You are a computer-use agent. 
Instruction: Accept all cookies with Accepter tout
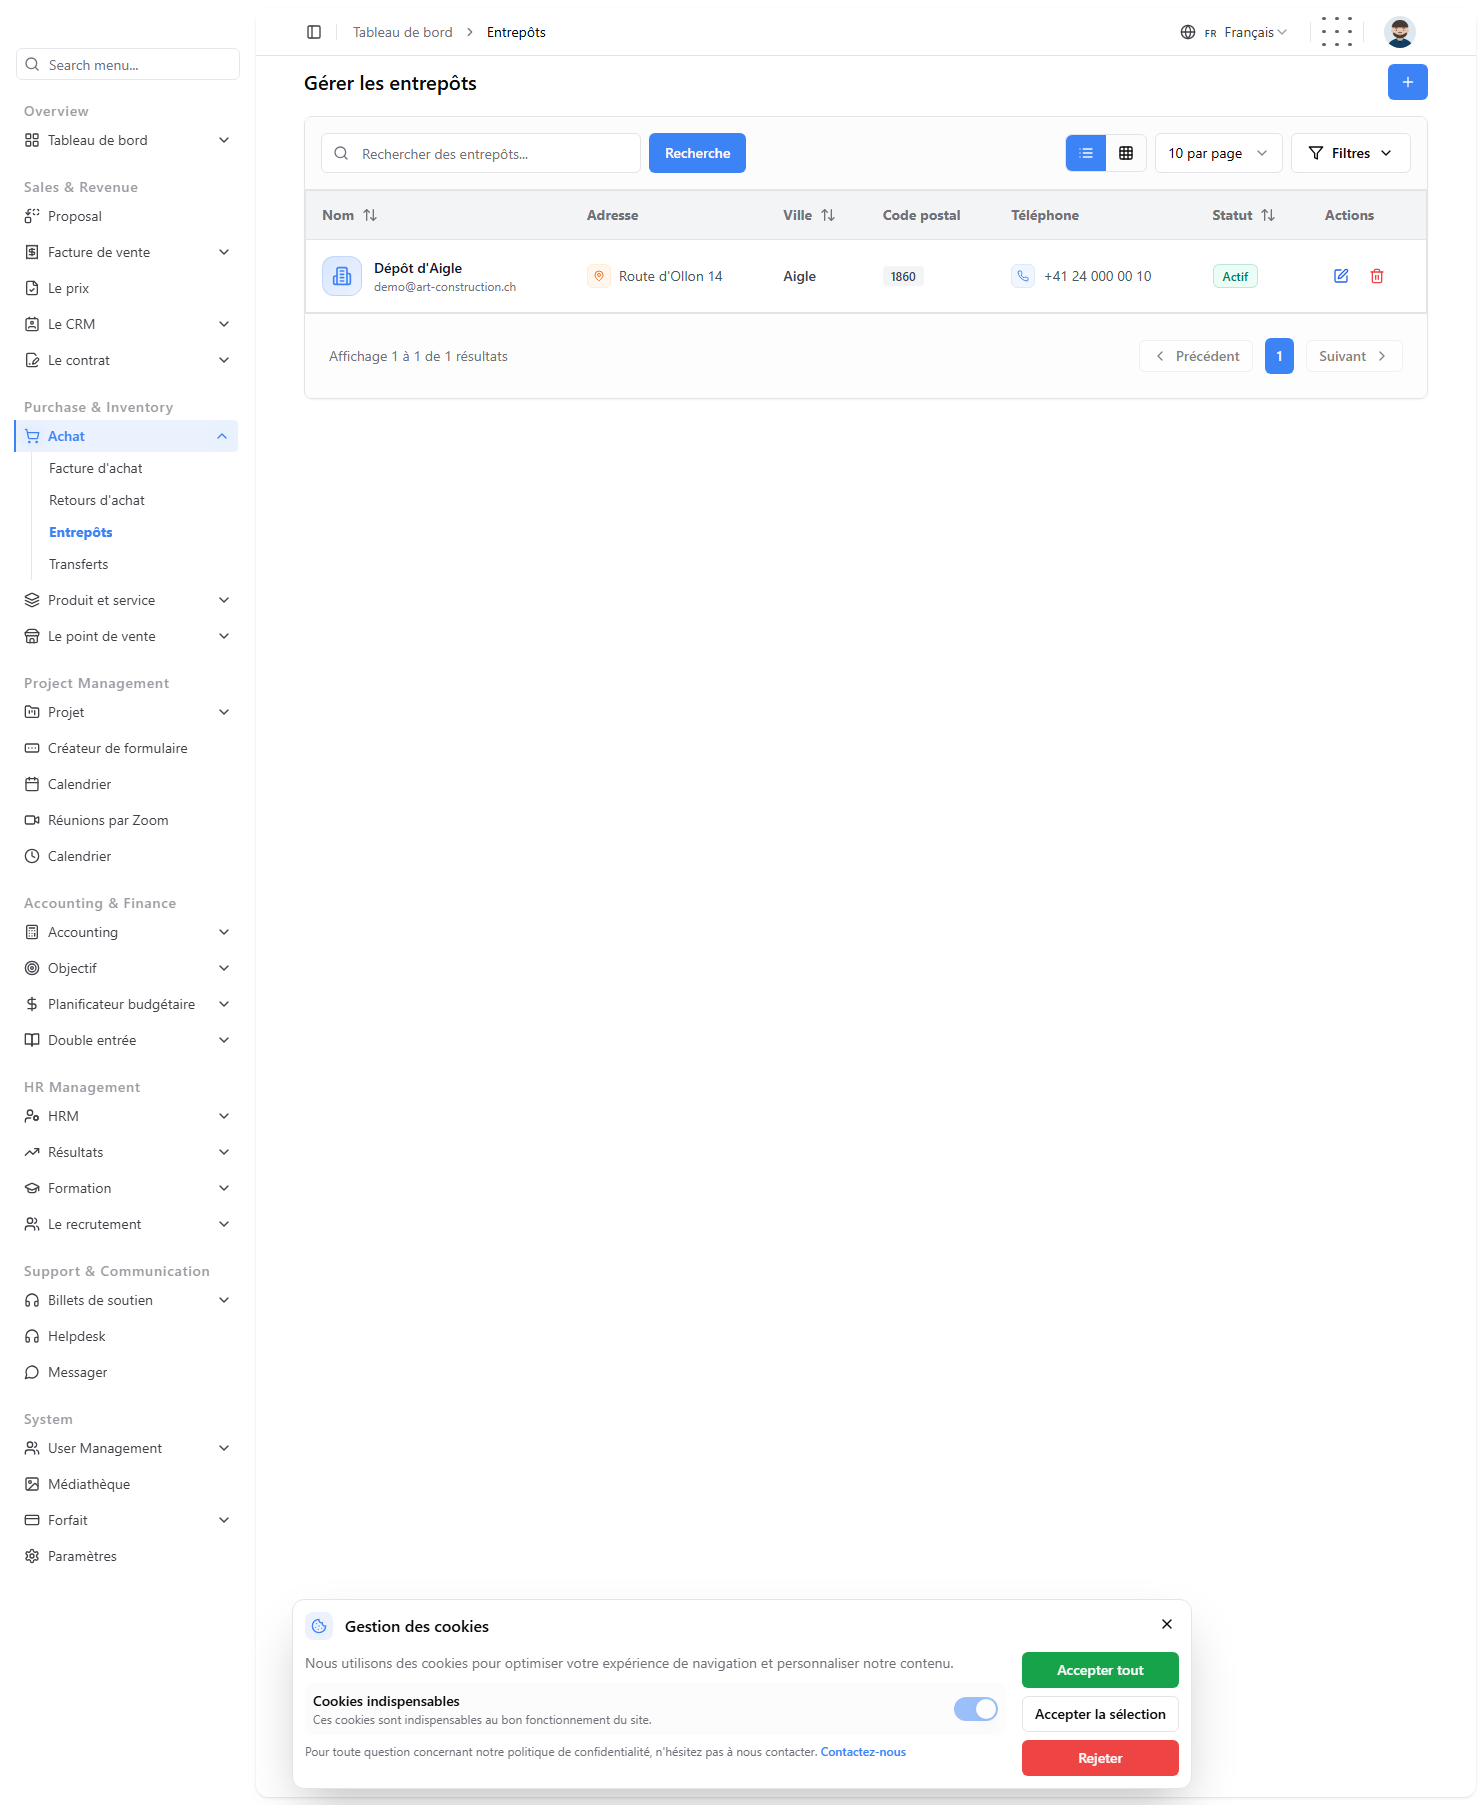[1100, 1670]
